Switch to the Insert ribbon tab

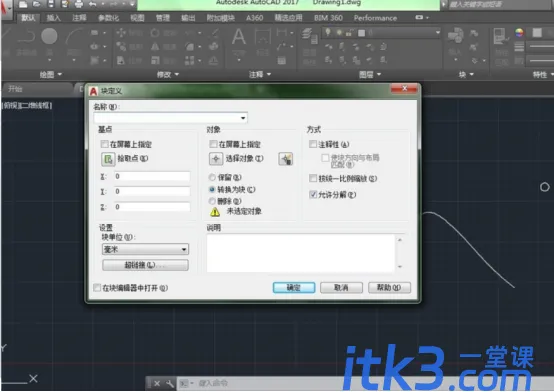click(53, 18)
